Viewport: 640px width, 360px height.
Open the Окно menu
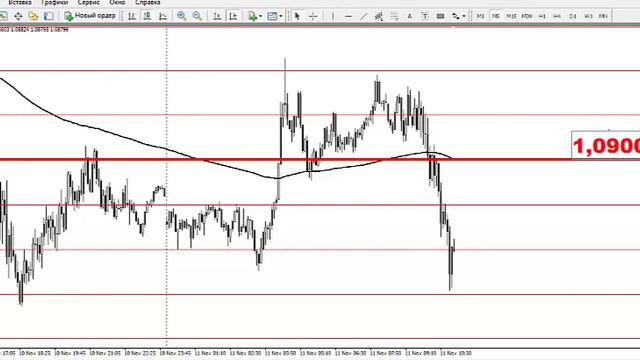tap(117, 2)
